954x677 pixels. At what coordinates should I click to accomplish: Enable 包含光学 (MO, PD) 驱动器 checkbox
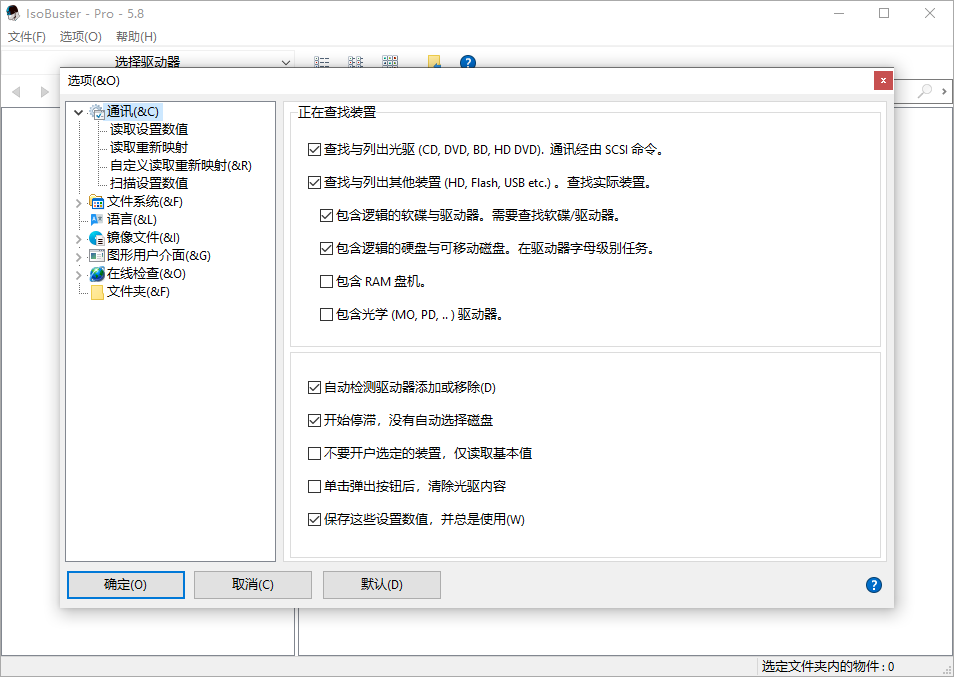point(326,314)
